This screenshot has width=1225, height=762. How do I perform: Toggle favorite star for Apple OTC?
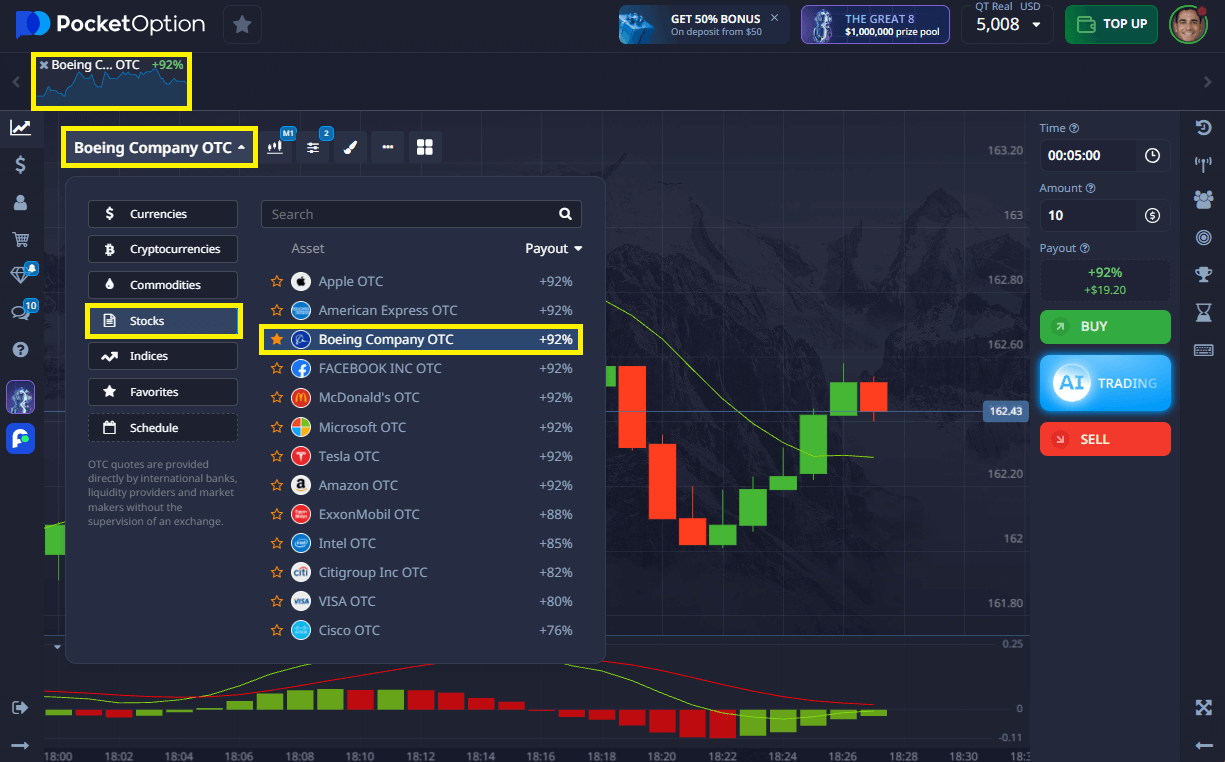[277, 282]
